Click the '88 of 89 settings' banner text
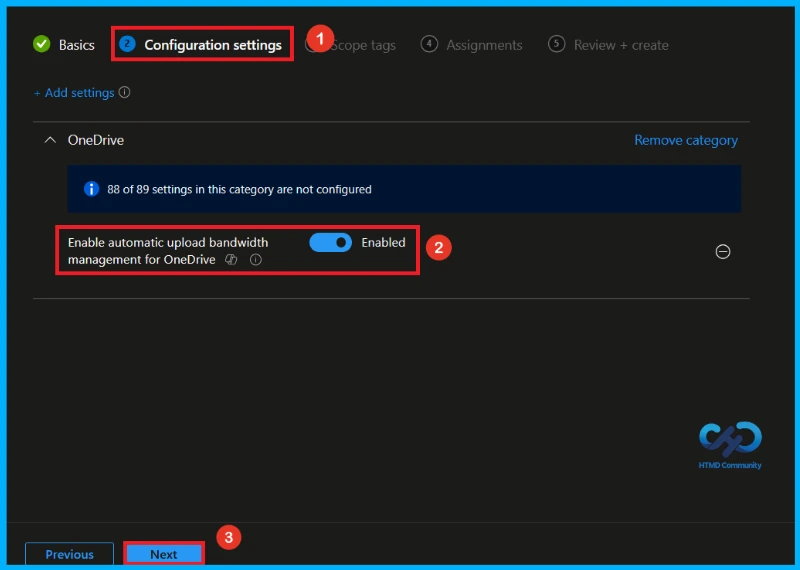 coord(239,189)
